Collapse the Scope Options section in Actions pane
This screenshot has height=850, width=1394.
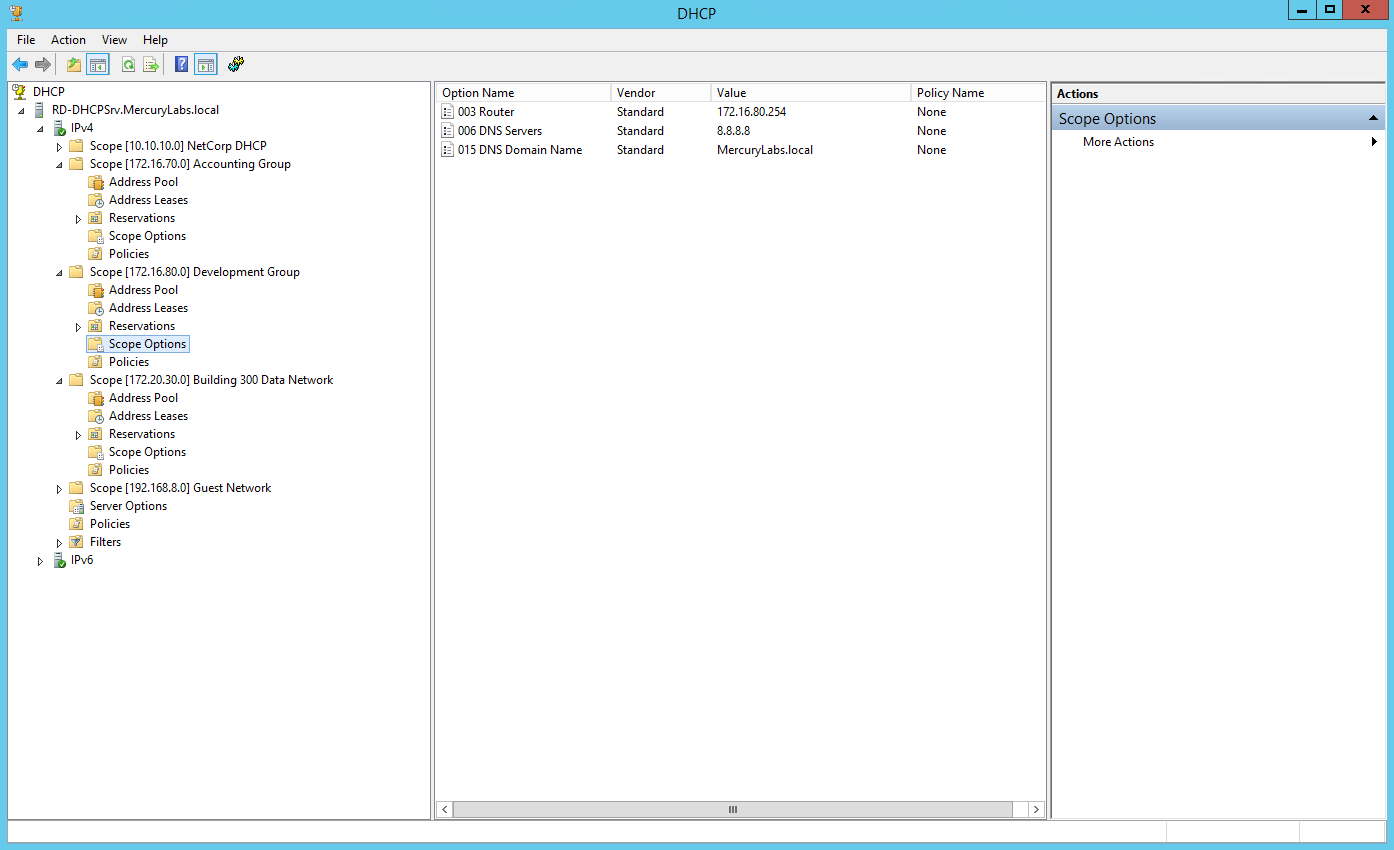tap(1375, 118)
